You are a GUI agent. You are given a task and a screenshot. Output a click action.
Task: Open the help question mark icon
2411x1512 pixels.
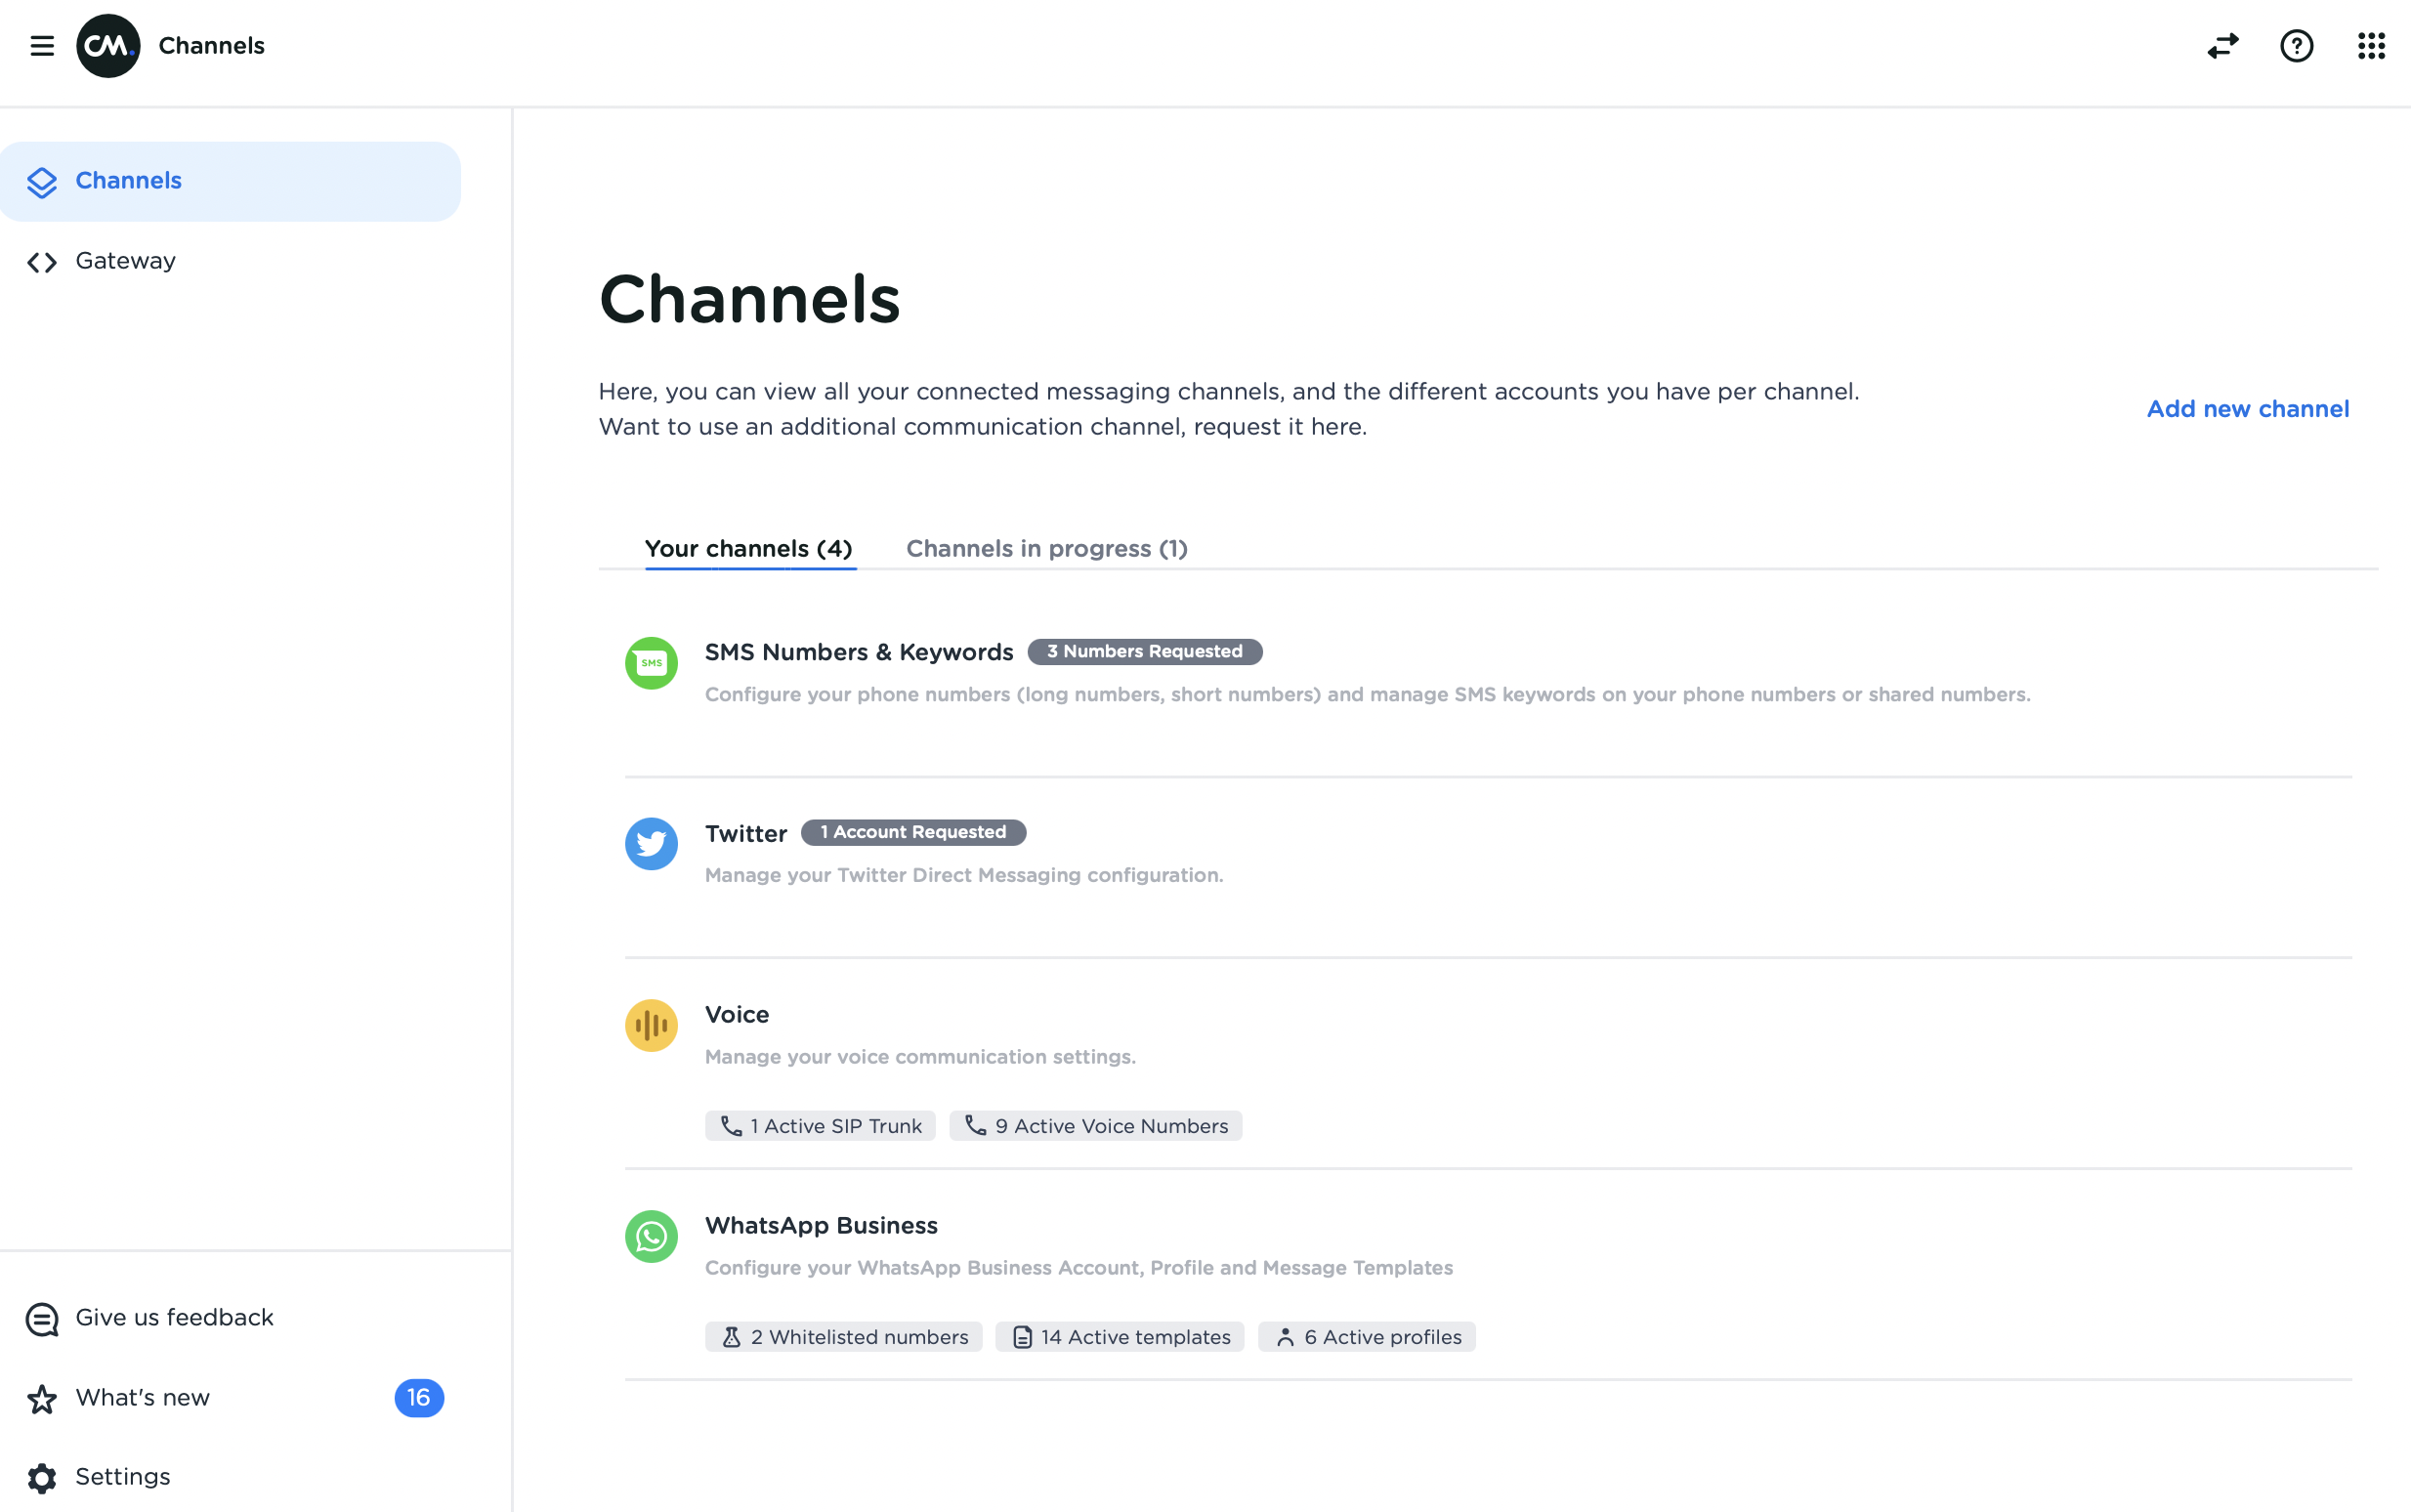[x=2296, y=46]
